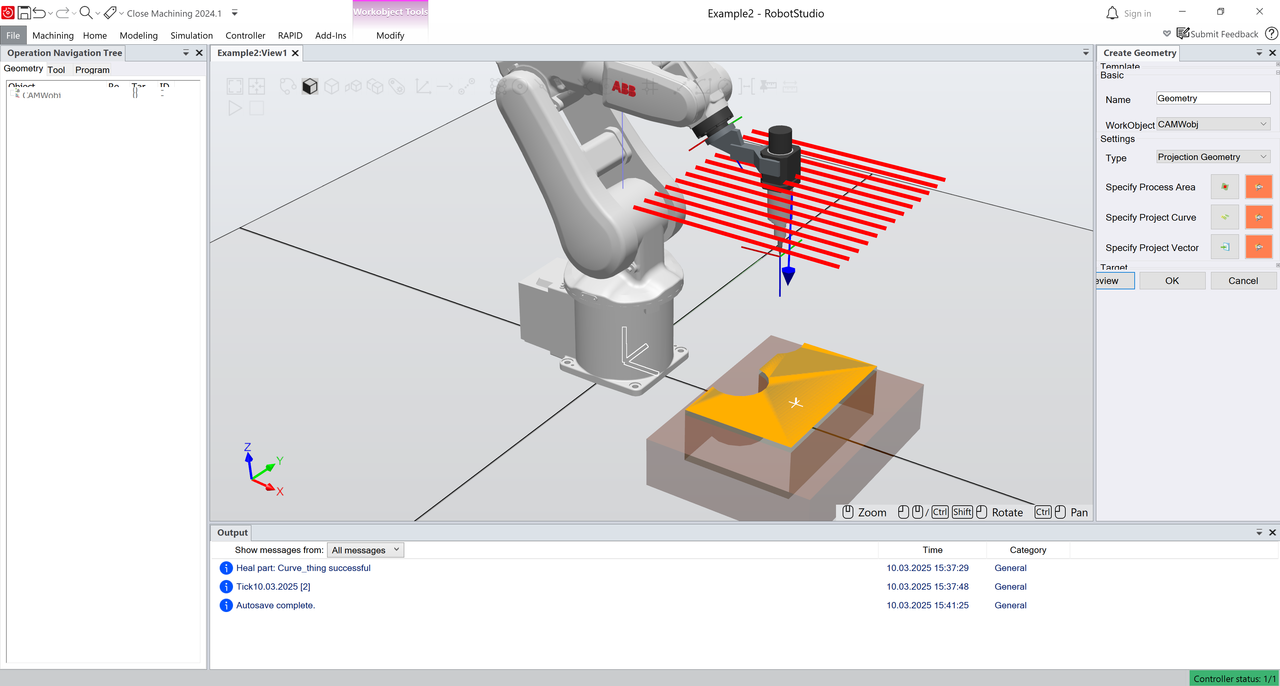The image size is (1280, 686).
Task: Toggle the wireframe cube selection mode
Action: pos(332,86)
